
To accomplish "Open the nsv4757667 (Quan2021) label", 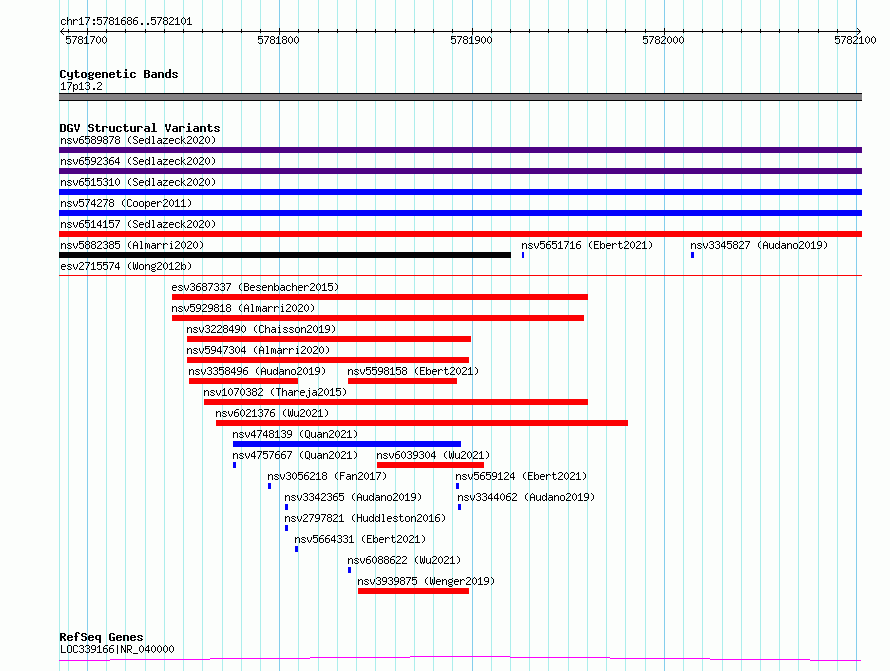I will tap(295, 455).
